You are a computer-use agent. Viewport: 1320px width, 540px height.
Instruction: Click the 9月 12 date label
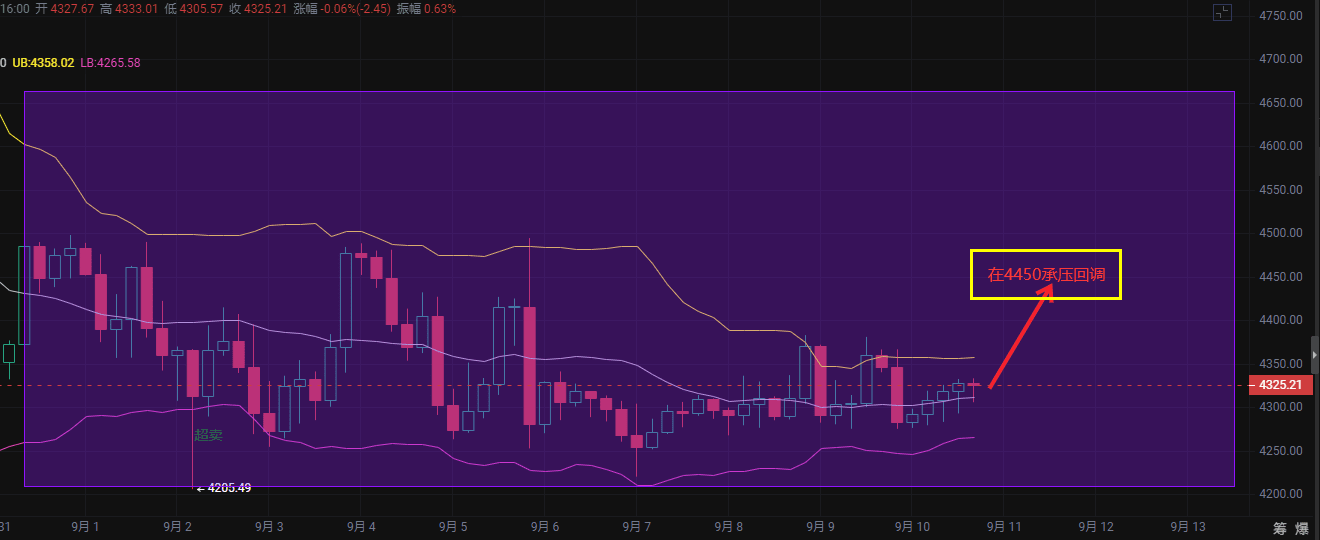[1096, 527]
